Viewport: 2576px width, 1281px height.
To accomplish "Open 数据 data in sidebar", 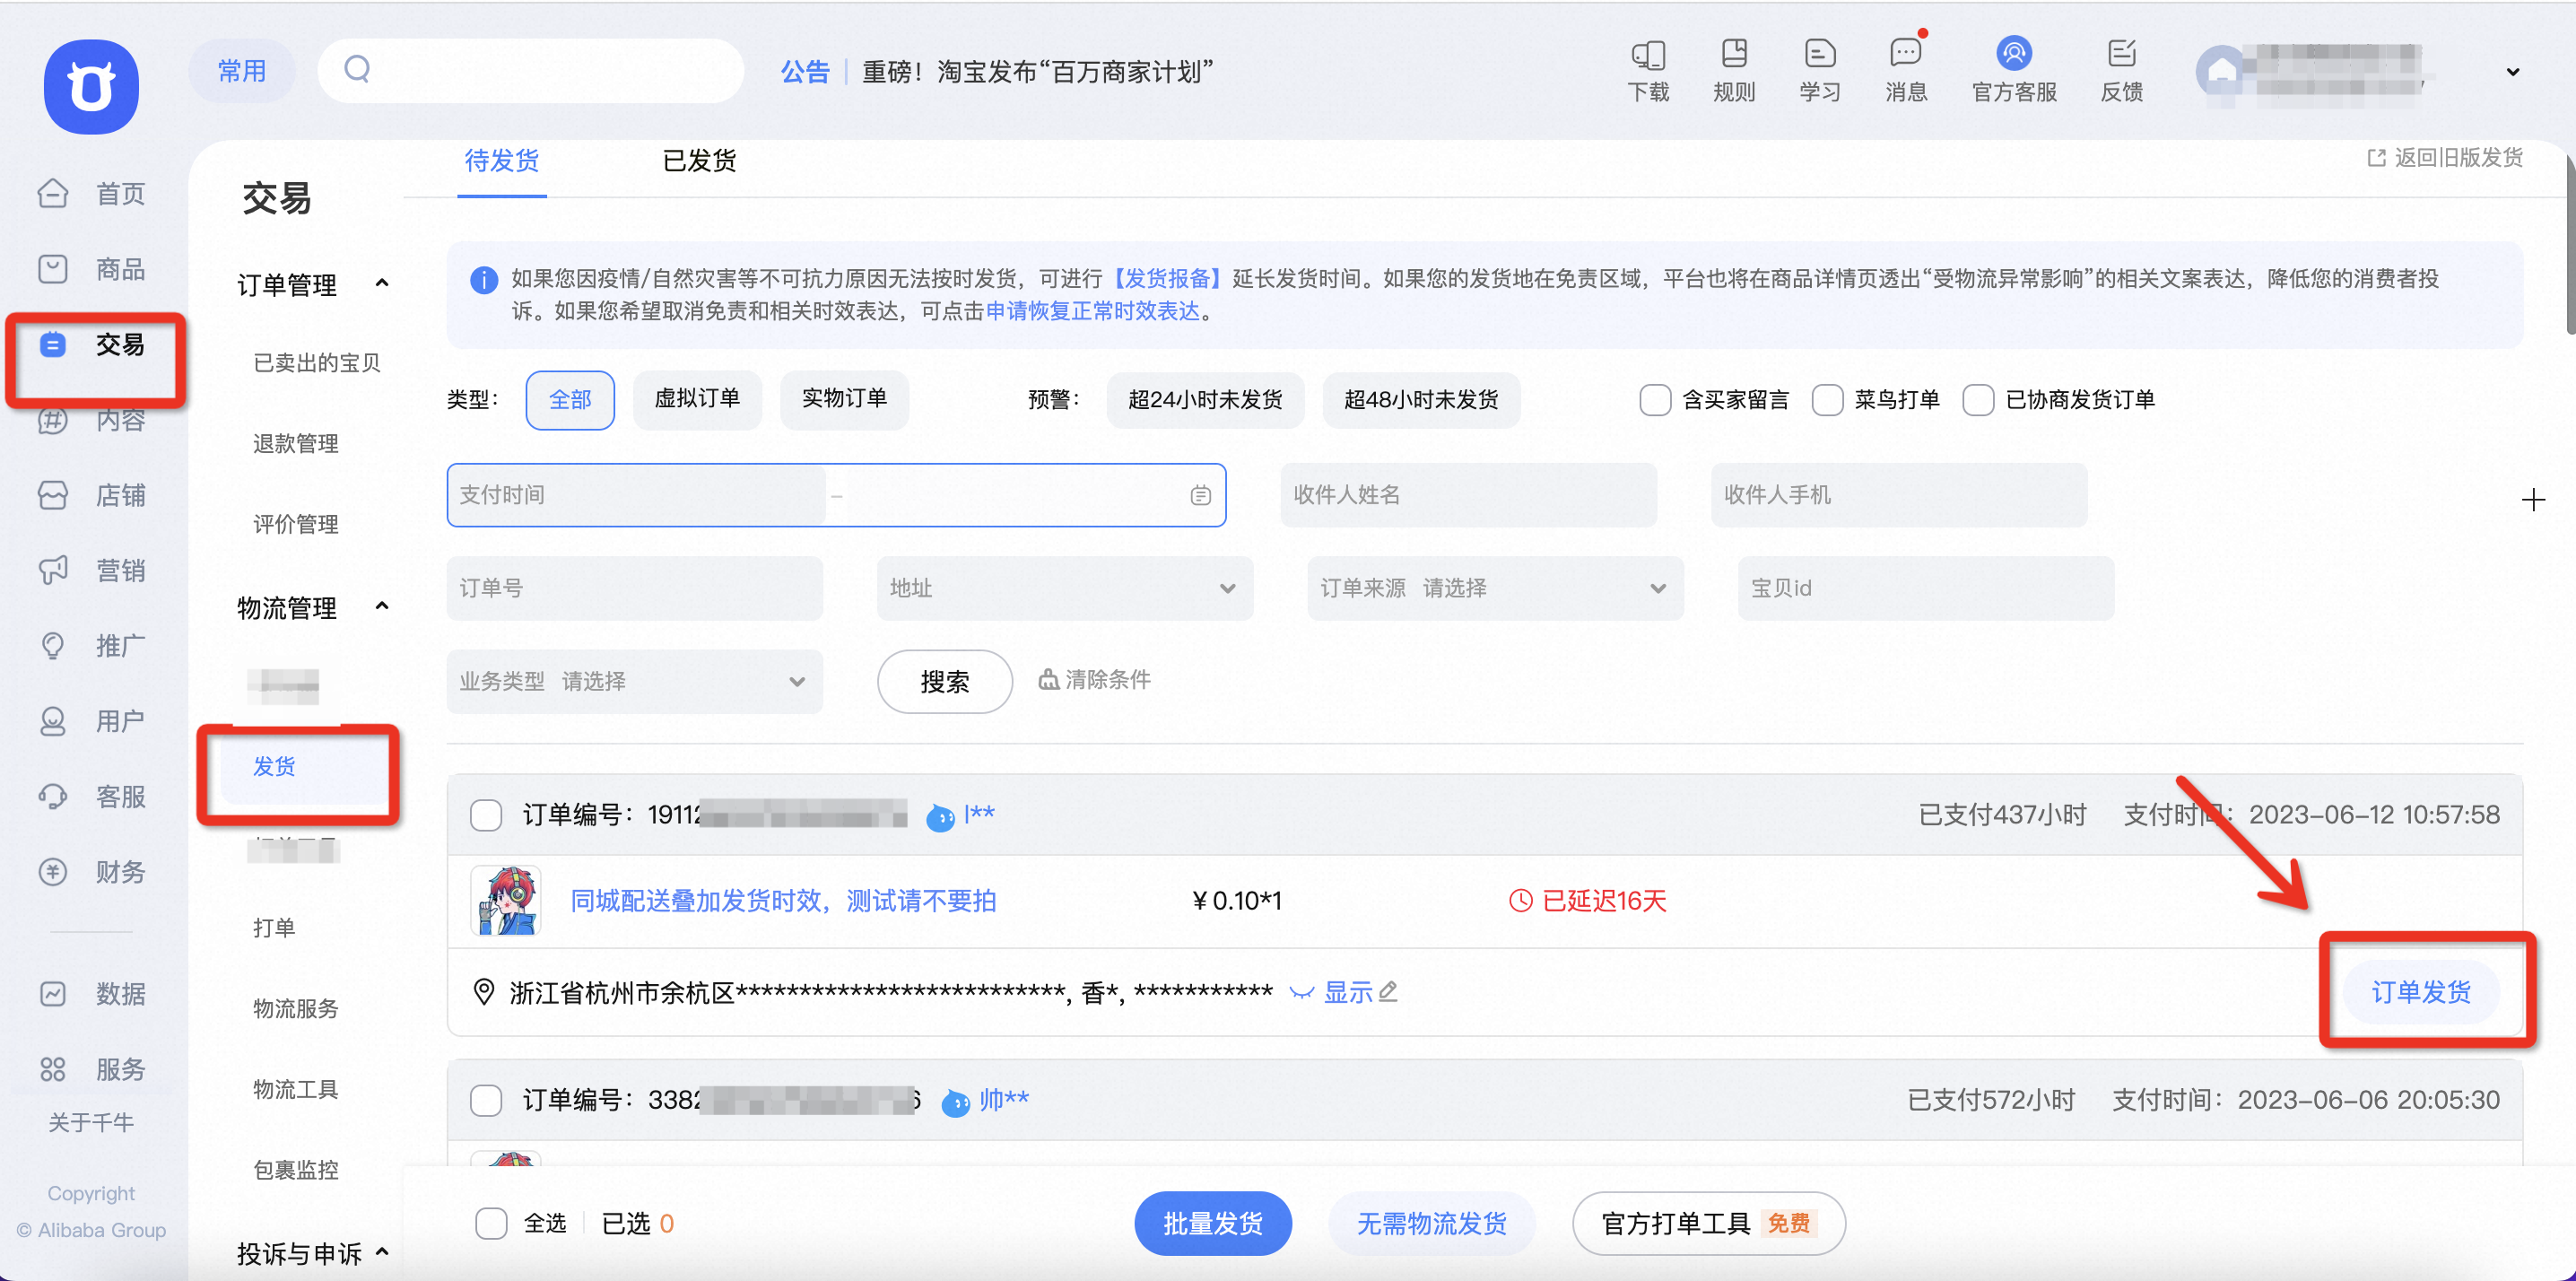I will [x=91, y=994].
